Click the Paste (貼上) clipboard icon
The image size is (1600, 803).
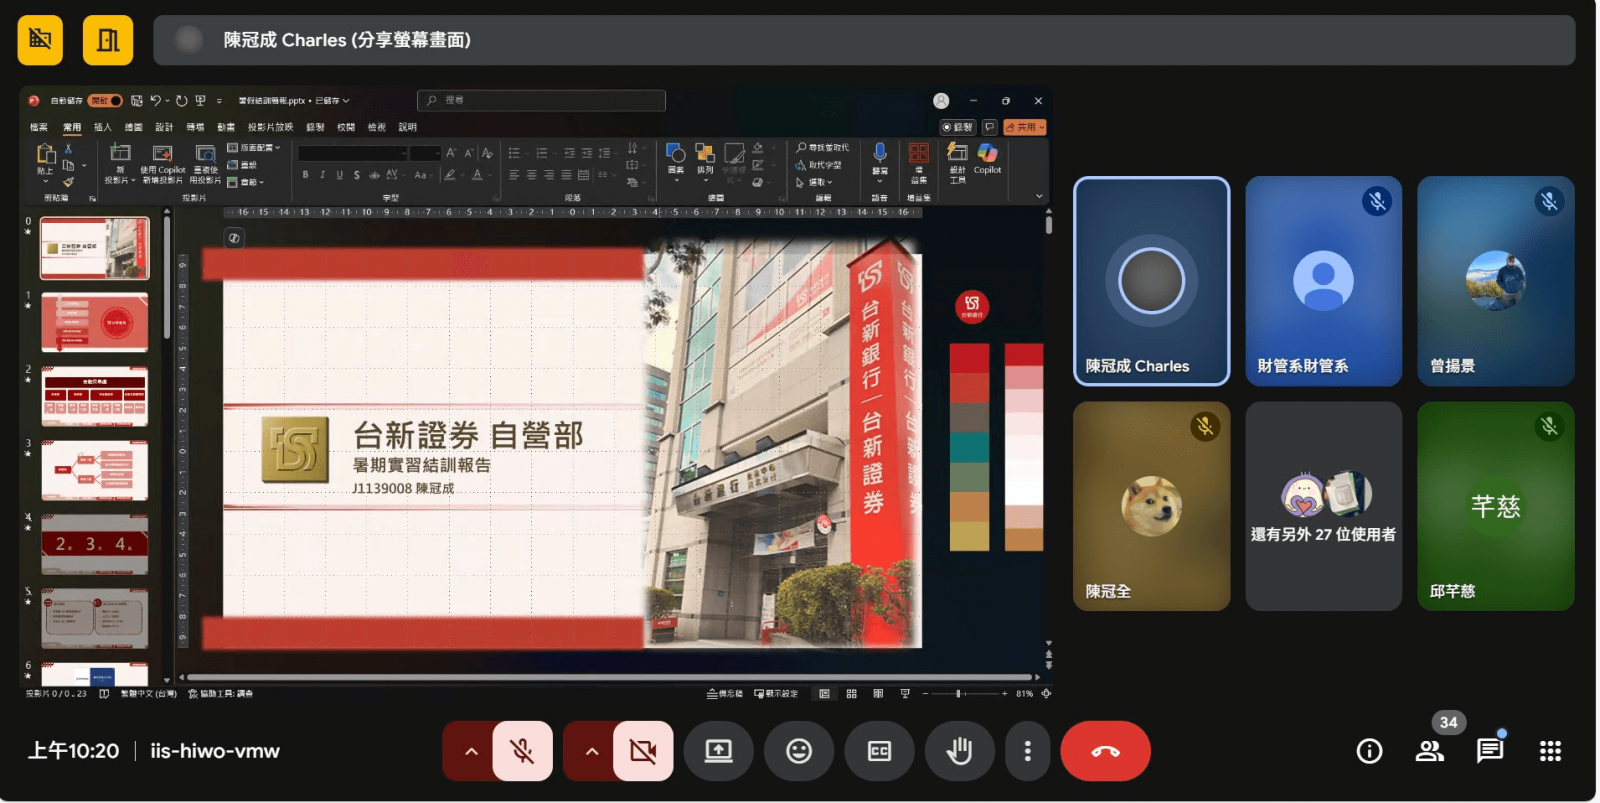(45, 154)
